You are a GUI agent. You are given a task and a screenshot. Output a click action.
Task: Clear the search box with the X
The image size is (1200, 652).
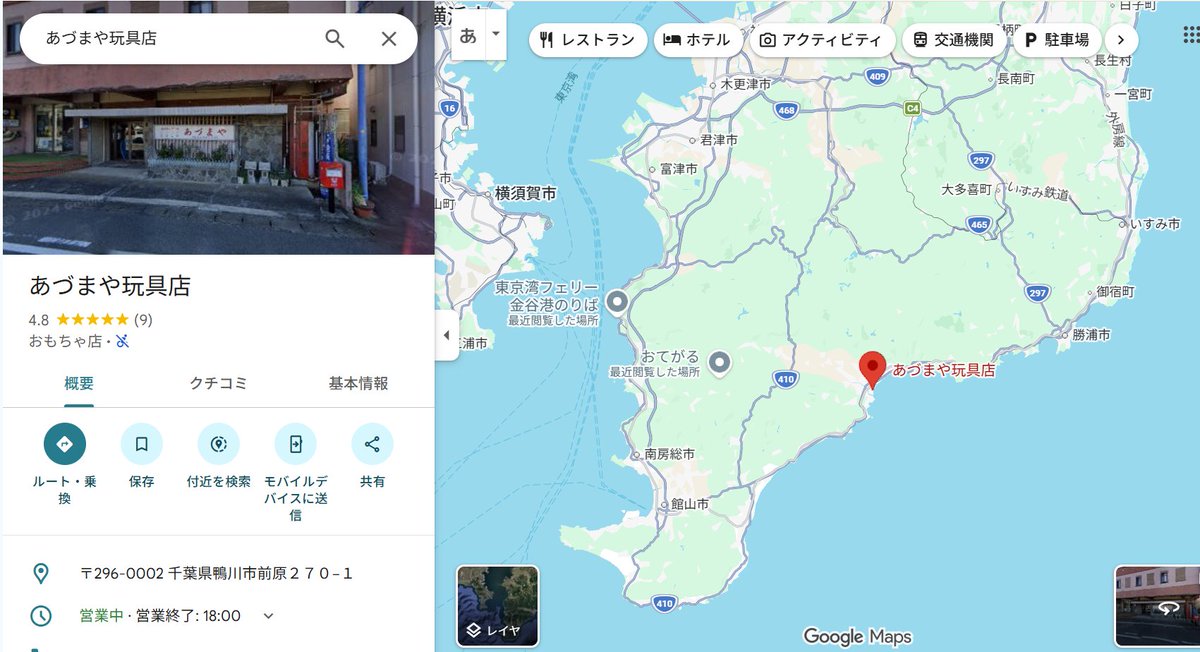(x=388, y=37)
